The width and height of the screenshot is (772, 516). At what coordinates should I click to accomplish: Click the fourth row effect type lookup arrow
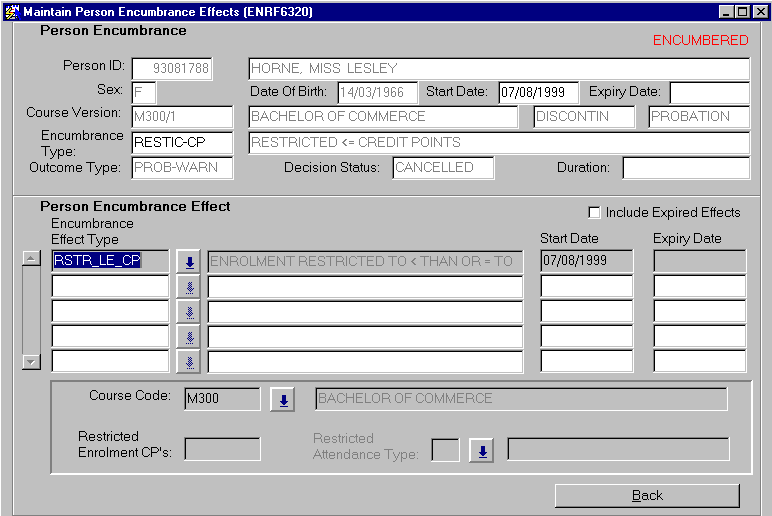click(188, 337)
